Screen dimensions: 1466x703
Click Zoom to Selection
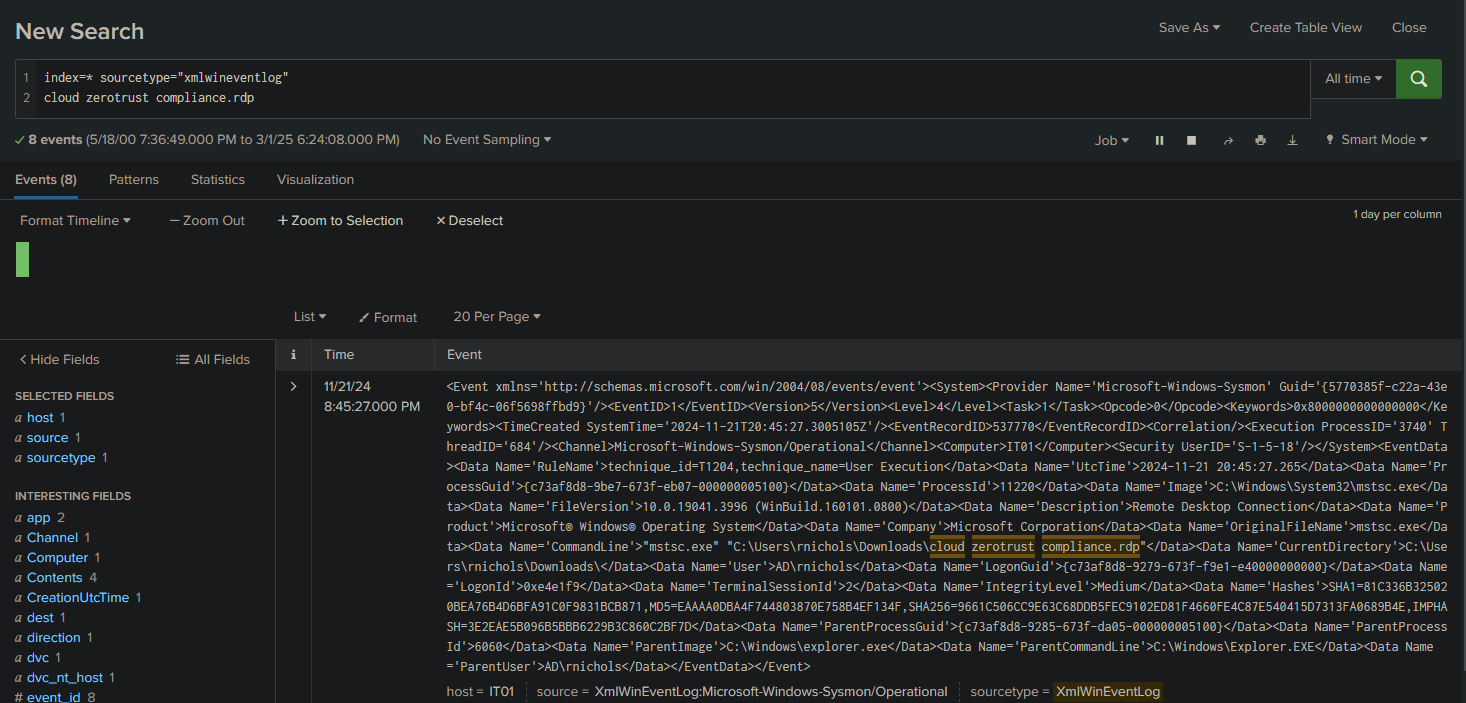(340, 220)
